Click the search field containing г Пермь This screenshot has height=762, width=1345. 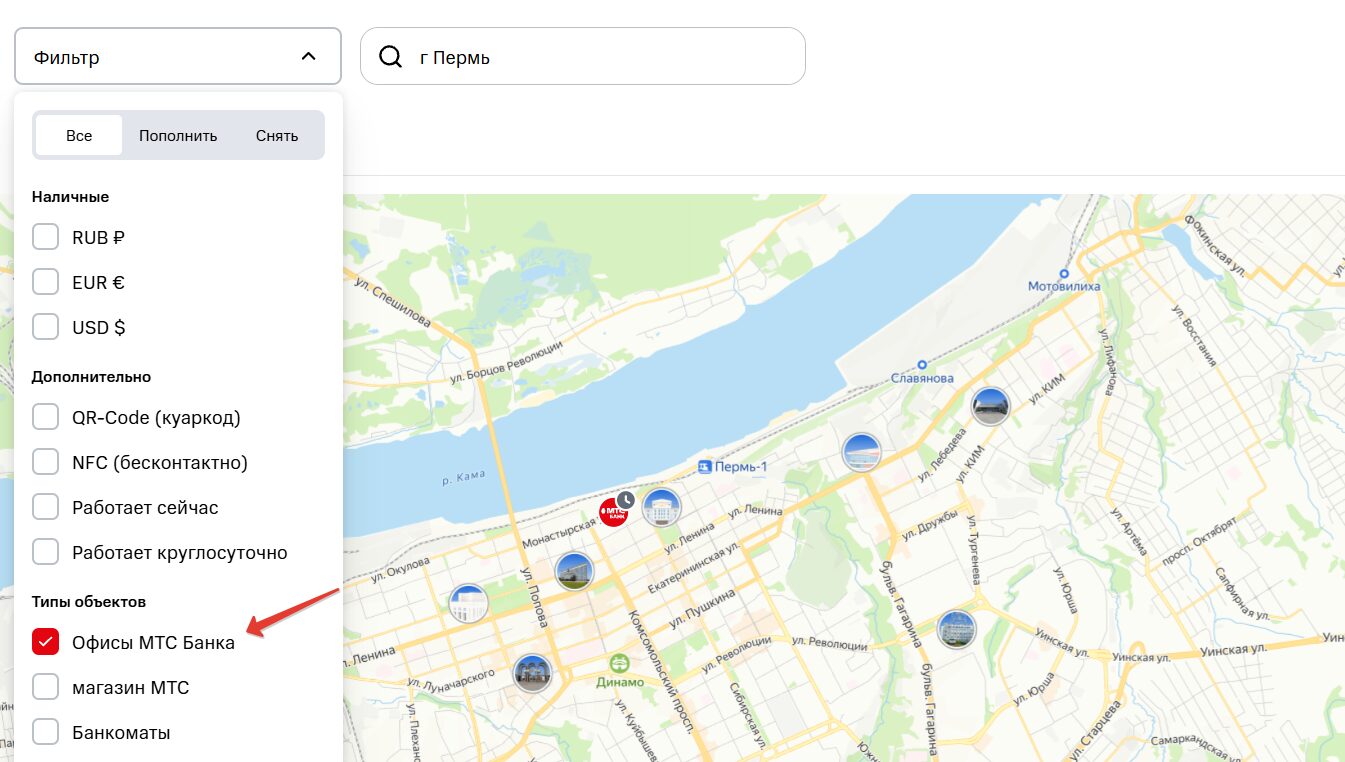click(582, 57)
